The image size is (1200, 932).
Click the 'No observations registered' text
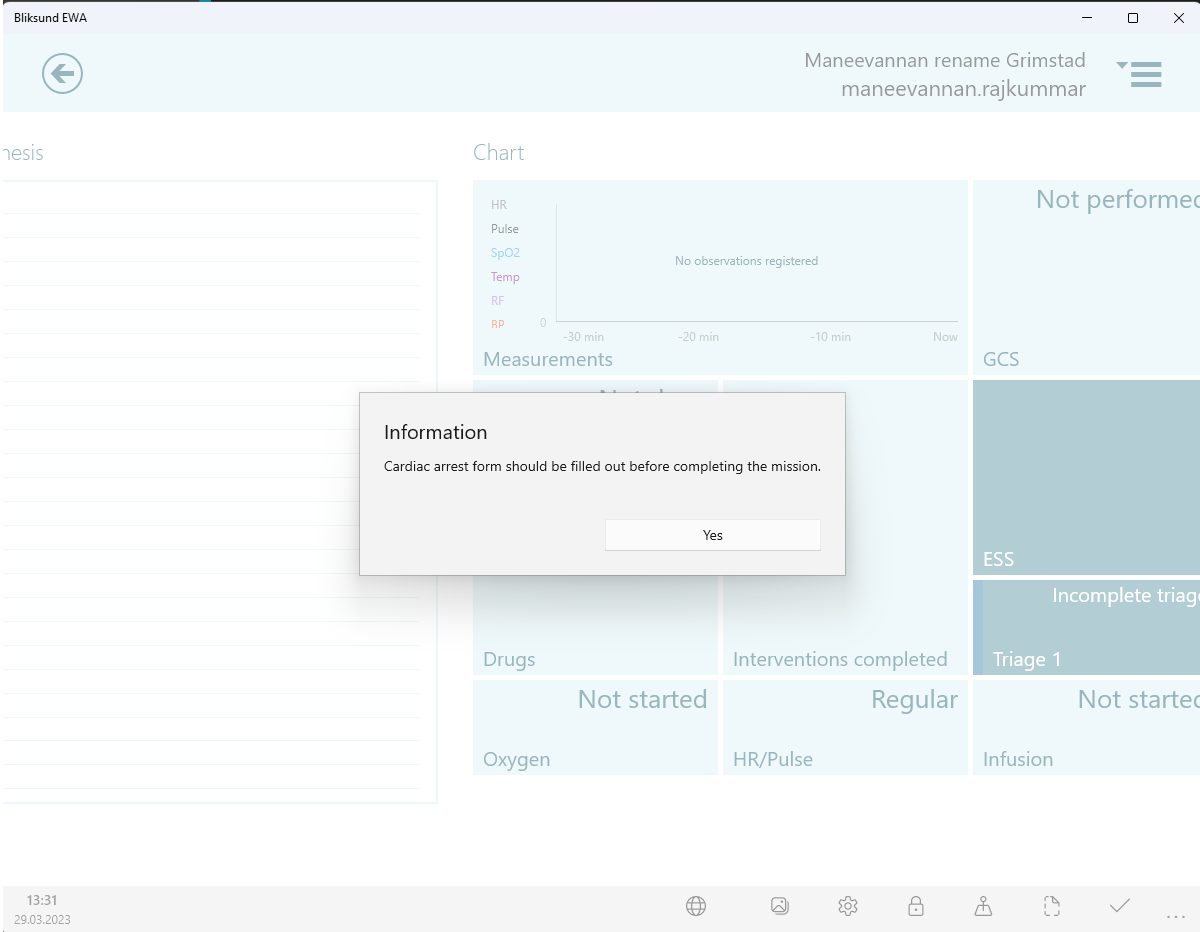tap(746, 261)
